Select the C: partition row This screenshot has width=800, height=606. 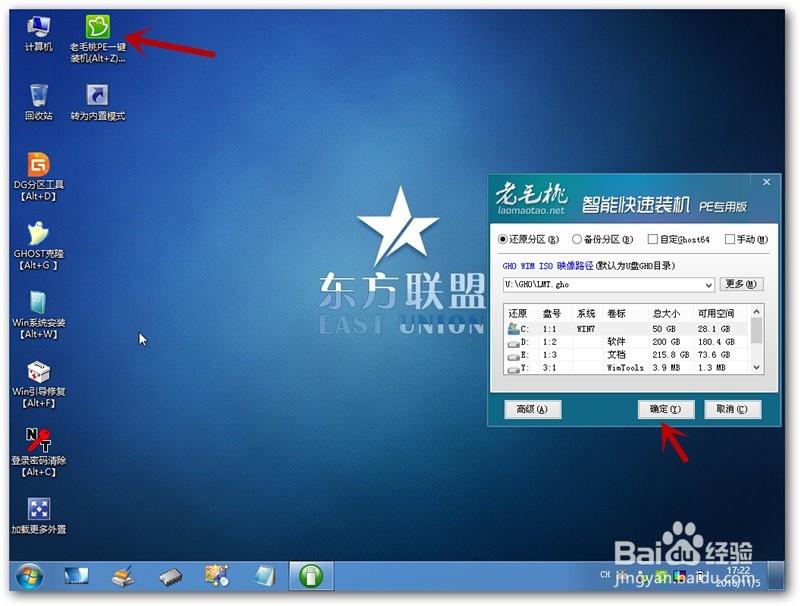click(627, 329)
